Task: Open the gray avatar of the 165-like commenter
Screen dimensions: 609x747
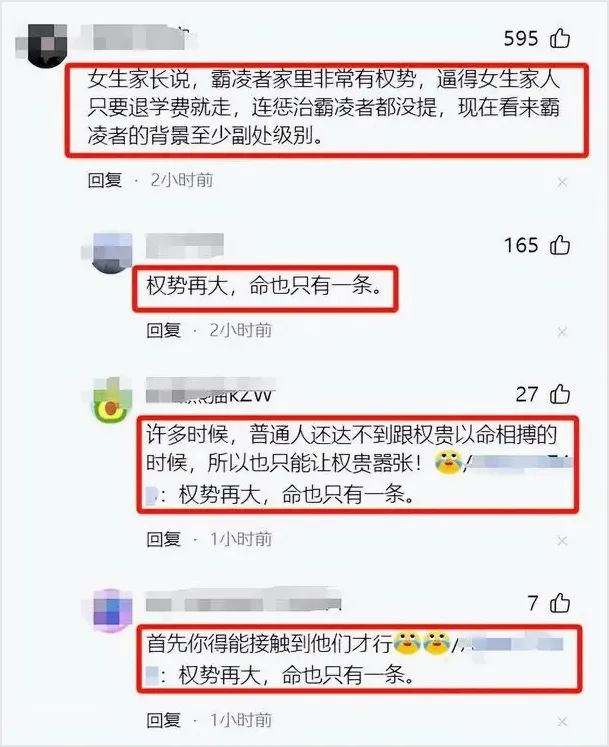Action: pos(109,253)
